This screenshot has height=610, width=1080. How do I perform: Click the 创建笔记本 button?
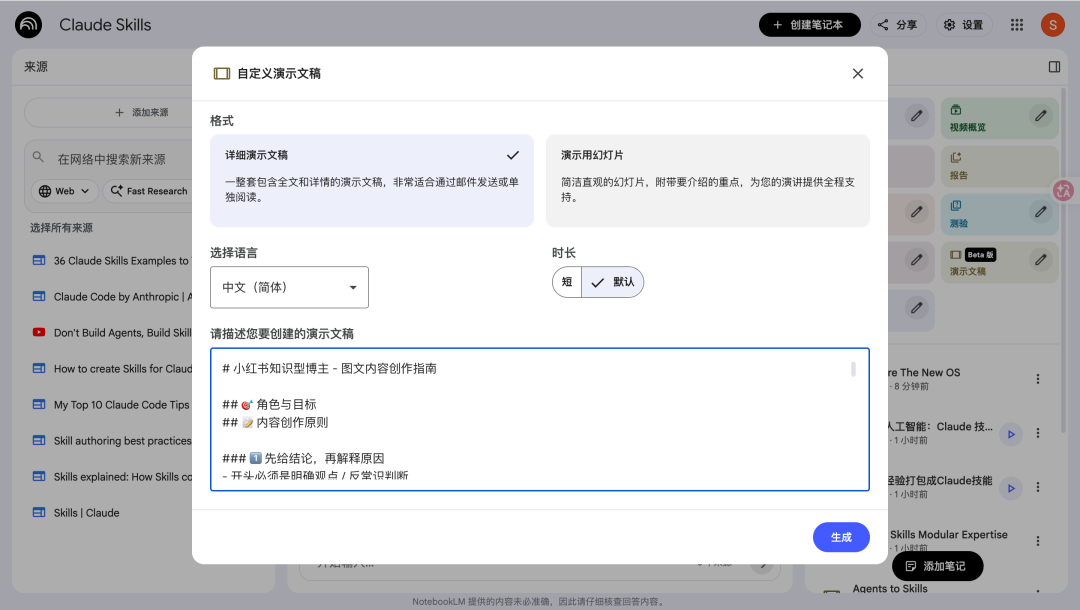[809, 25]
